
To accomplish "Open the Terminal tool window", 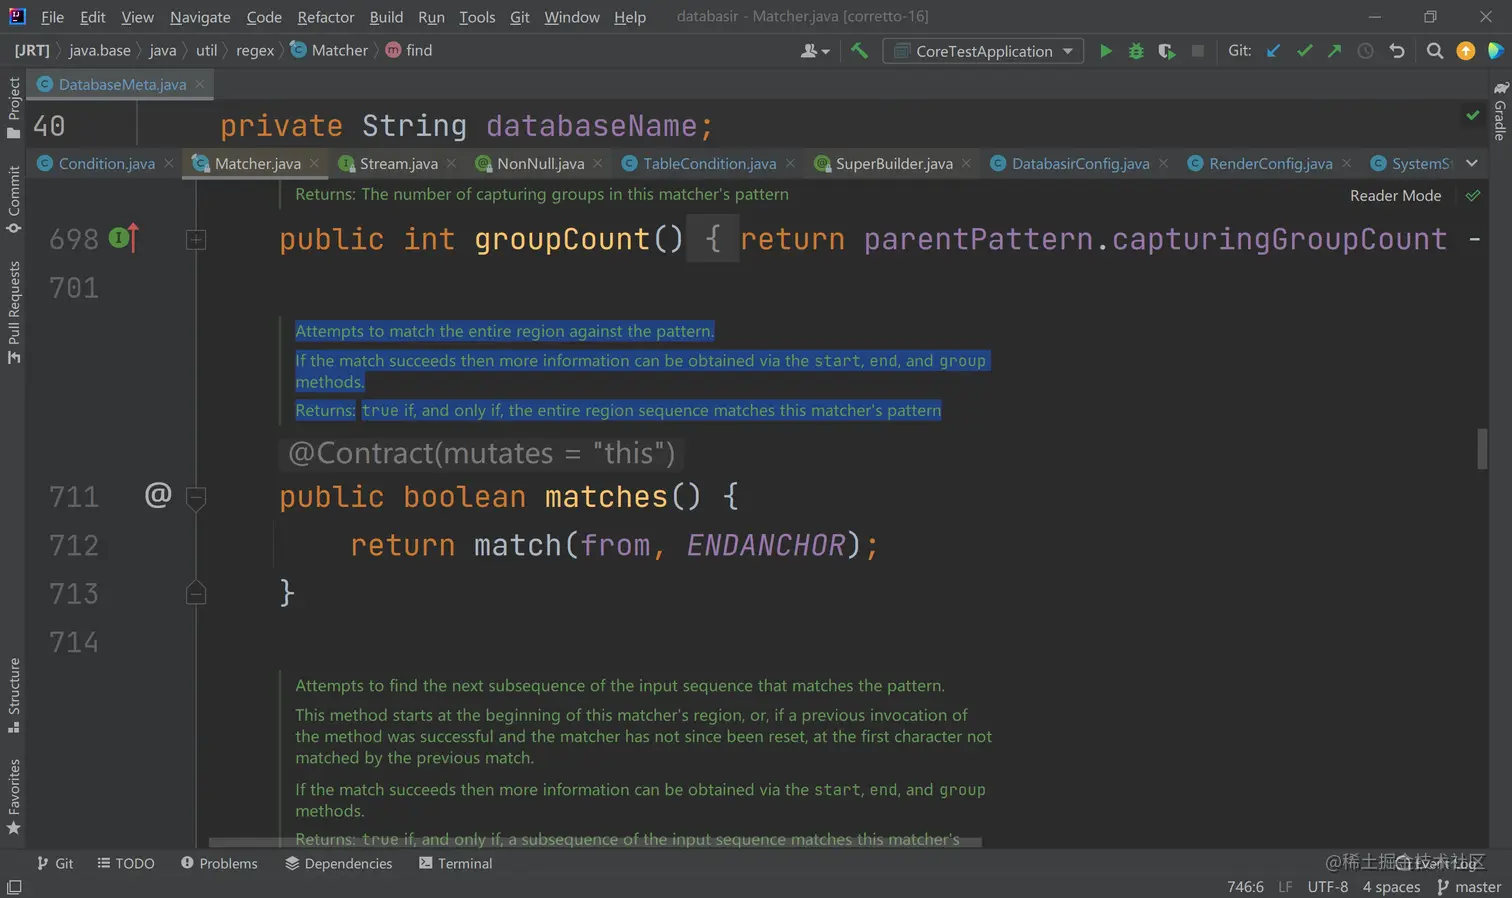I will 455,863.
